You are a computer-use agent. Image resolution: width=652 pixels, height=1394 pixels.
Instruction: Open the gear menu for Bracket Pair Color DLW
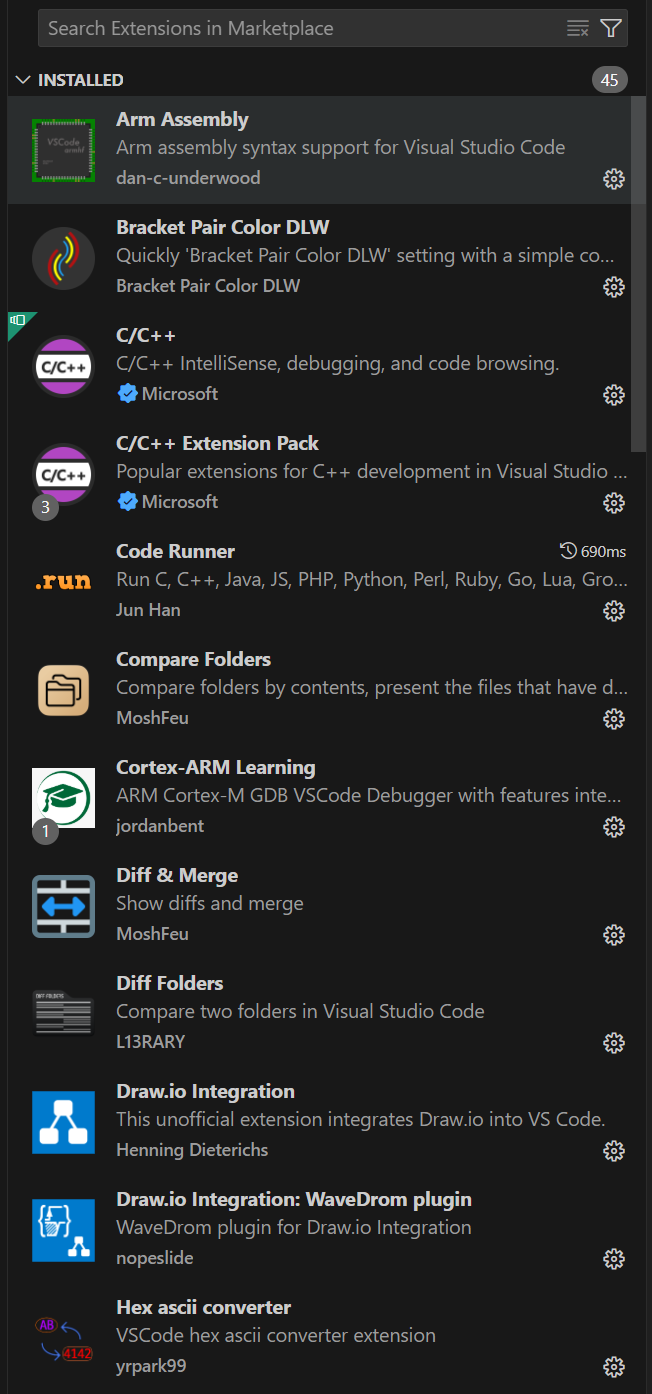click(614, 287)
